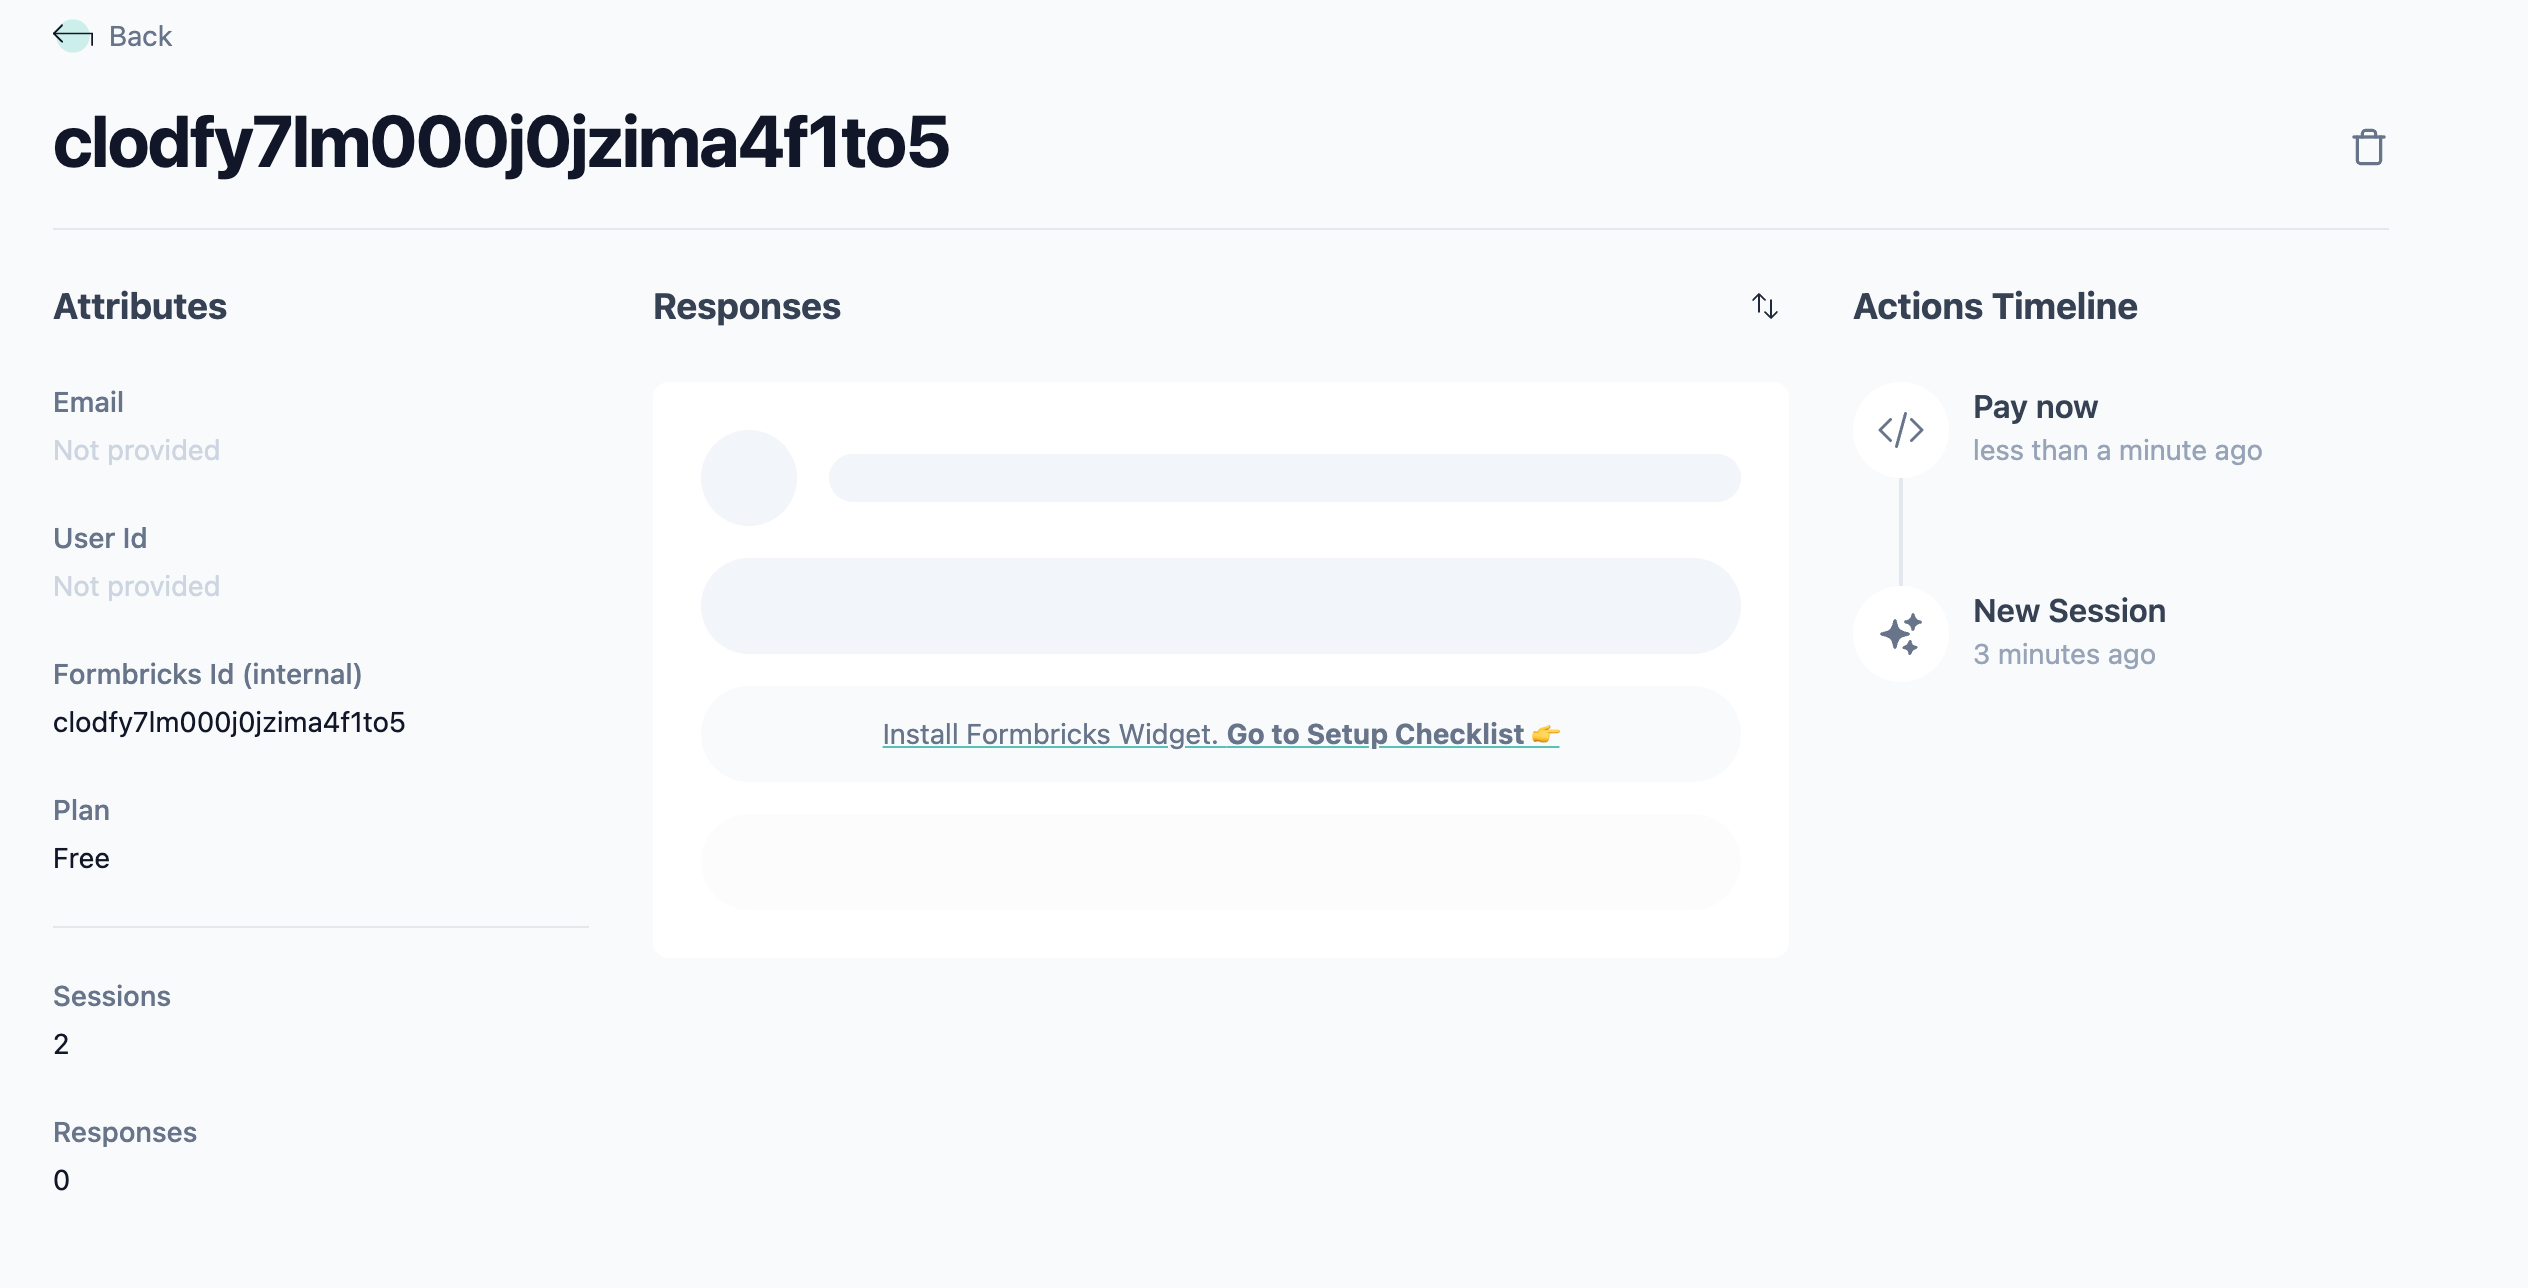Click the Formbricks Id internal value
The height and width of the screenshot is (1288, 2528).
(229, 722)
